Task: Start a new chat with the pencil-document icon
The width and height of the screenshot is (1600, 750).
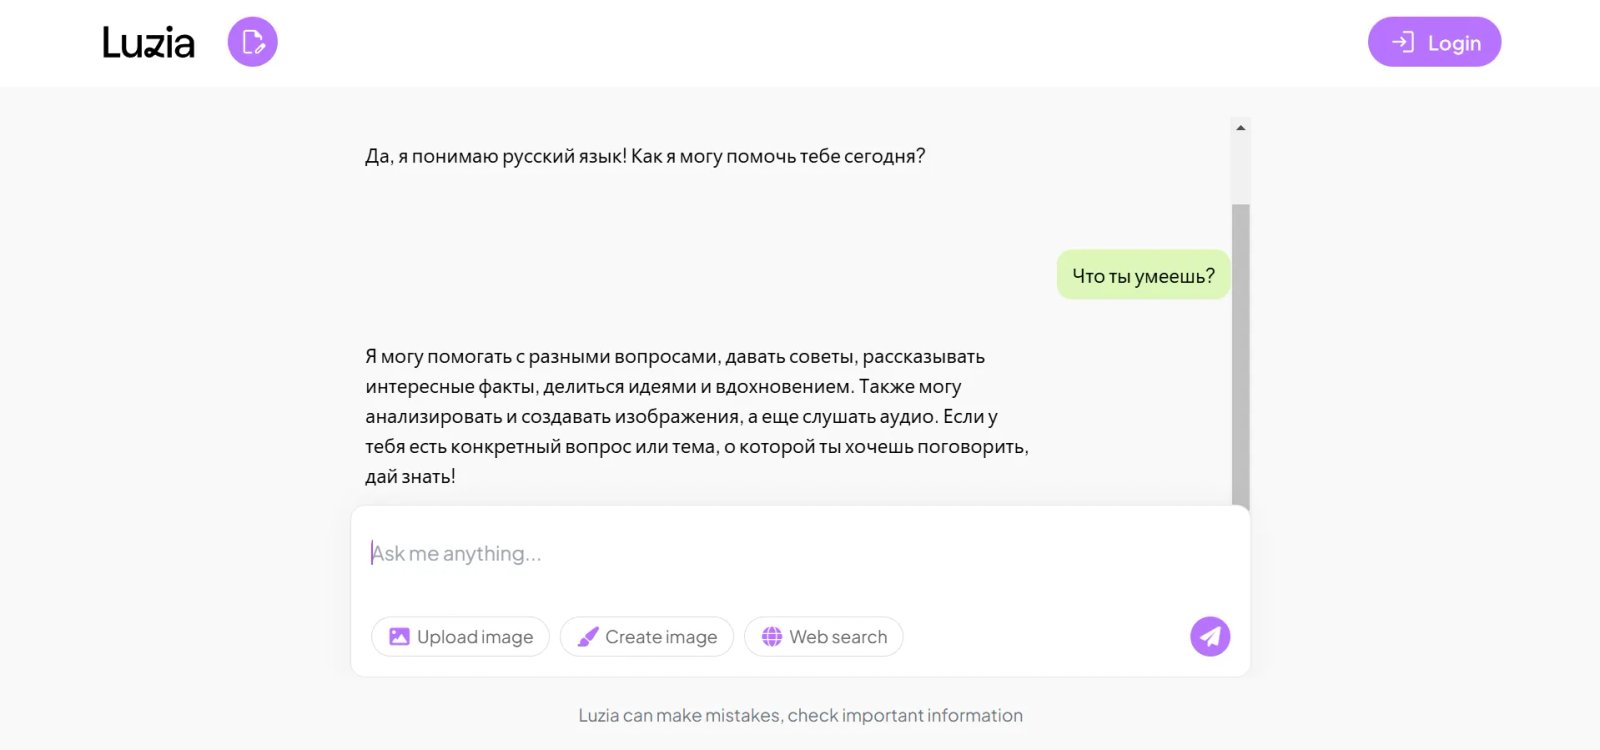Action: (x=251, y=42)
